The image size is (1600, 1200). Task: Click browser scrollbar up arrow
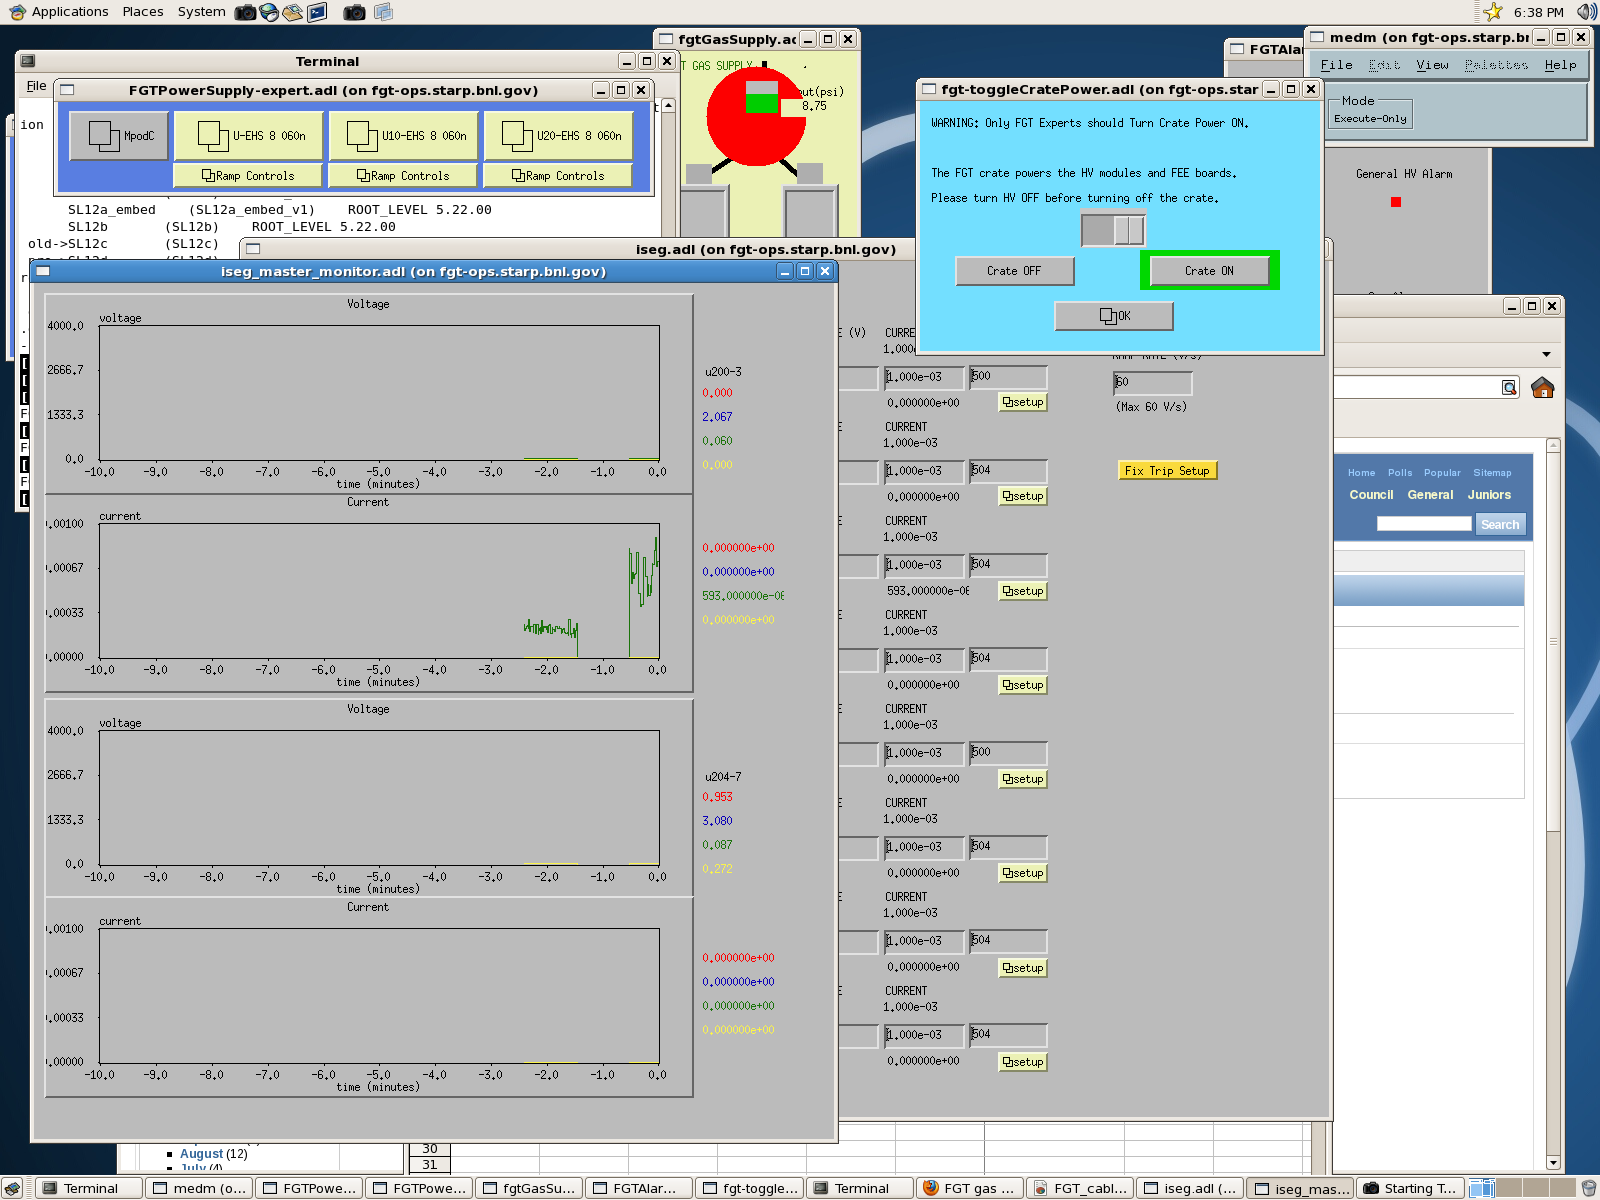pos(1553,445)
